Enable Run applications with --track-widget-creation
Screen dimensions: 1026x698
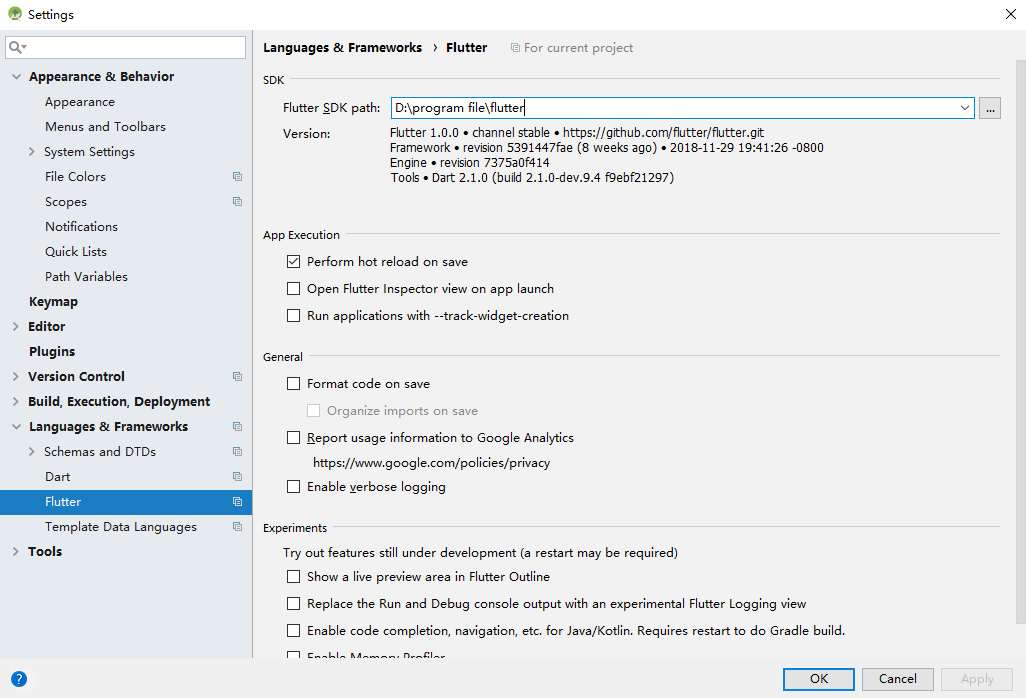click(x=293, y=315)
